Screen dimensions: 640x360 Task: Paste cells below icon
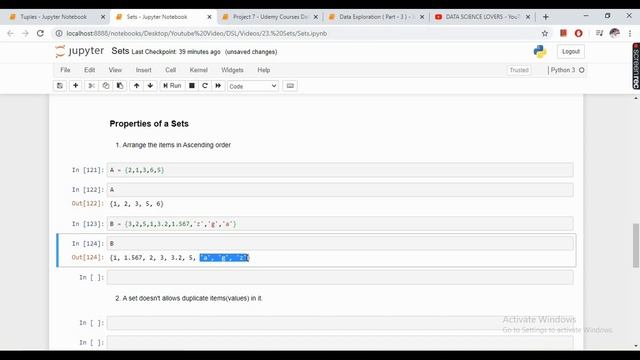pos(120,86)
